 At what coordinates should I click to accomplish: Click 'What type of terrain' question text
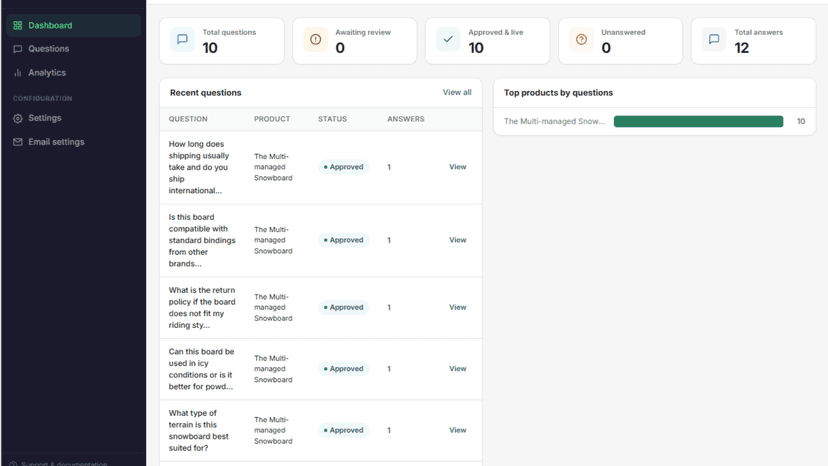point(199,430)
